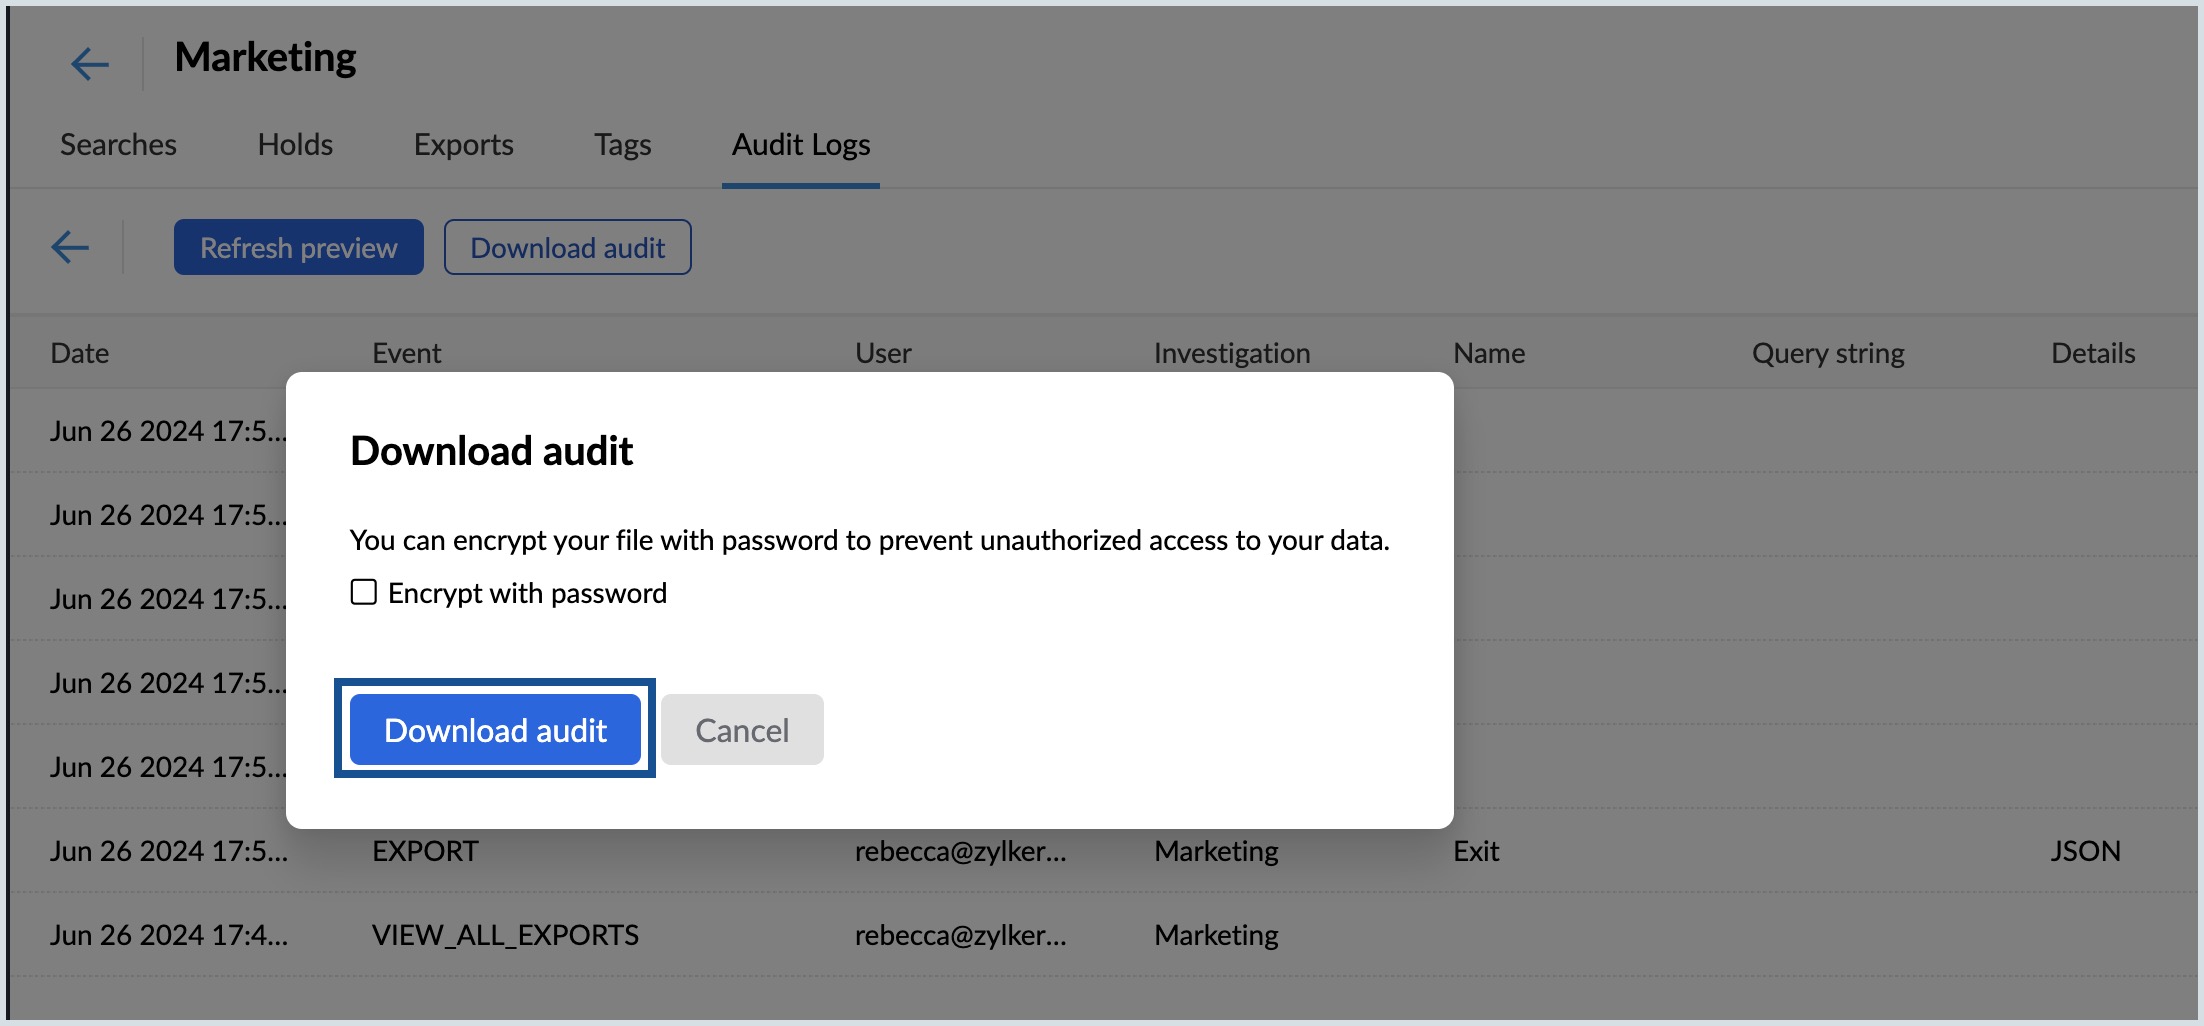This screenshot has width=2204, height=1026.
Task: Check the Encrypt with password checkbox
Action: pyautogui.click(x=364, y=592)
